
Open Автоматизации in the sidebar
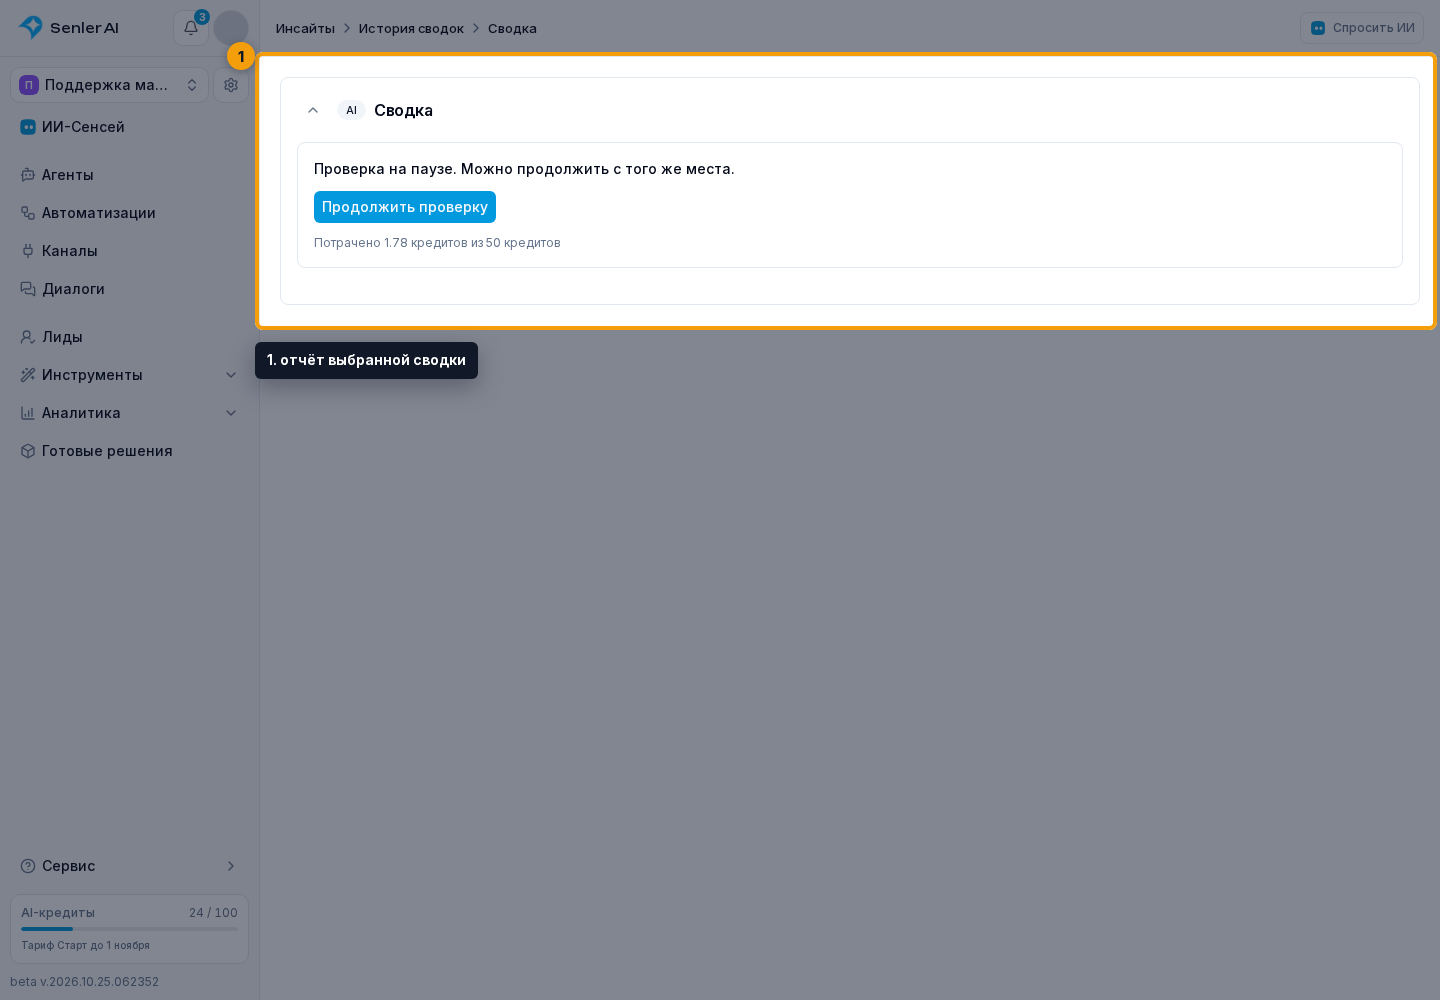click(x=129, y=213)
